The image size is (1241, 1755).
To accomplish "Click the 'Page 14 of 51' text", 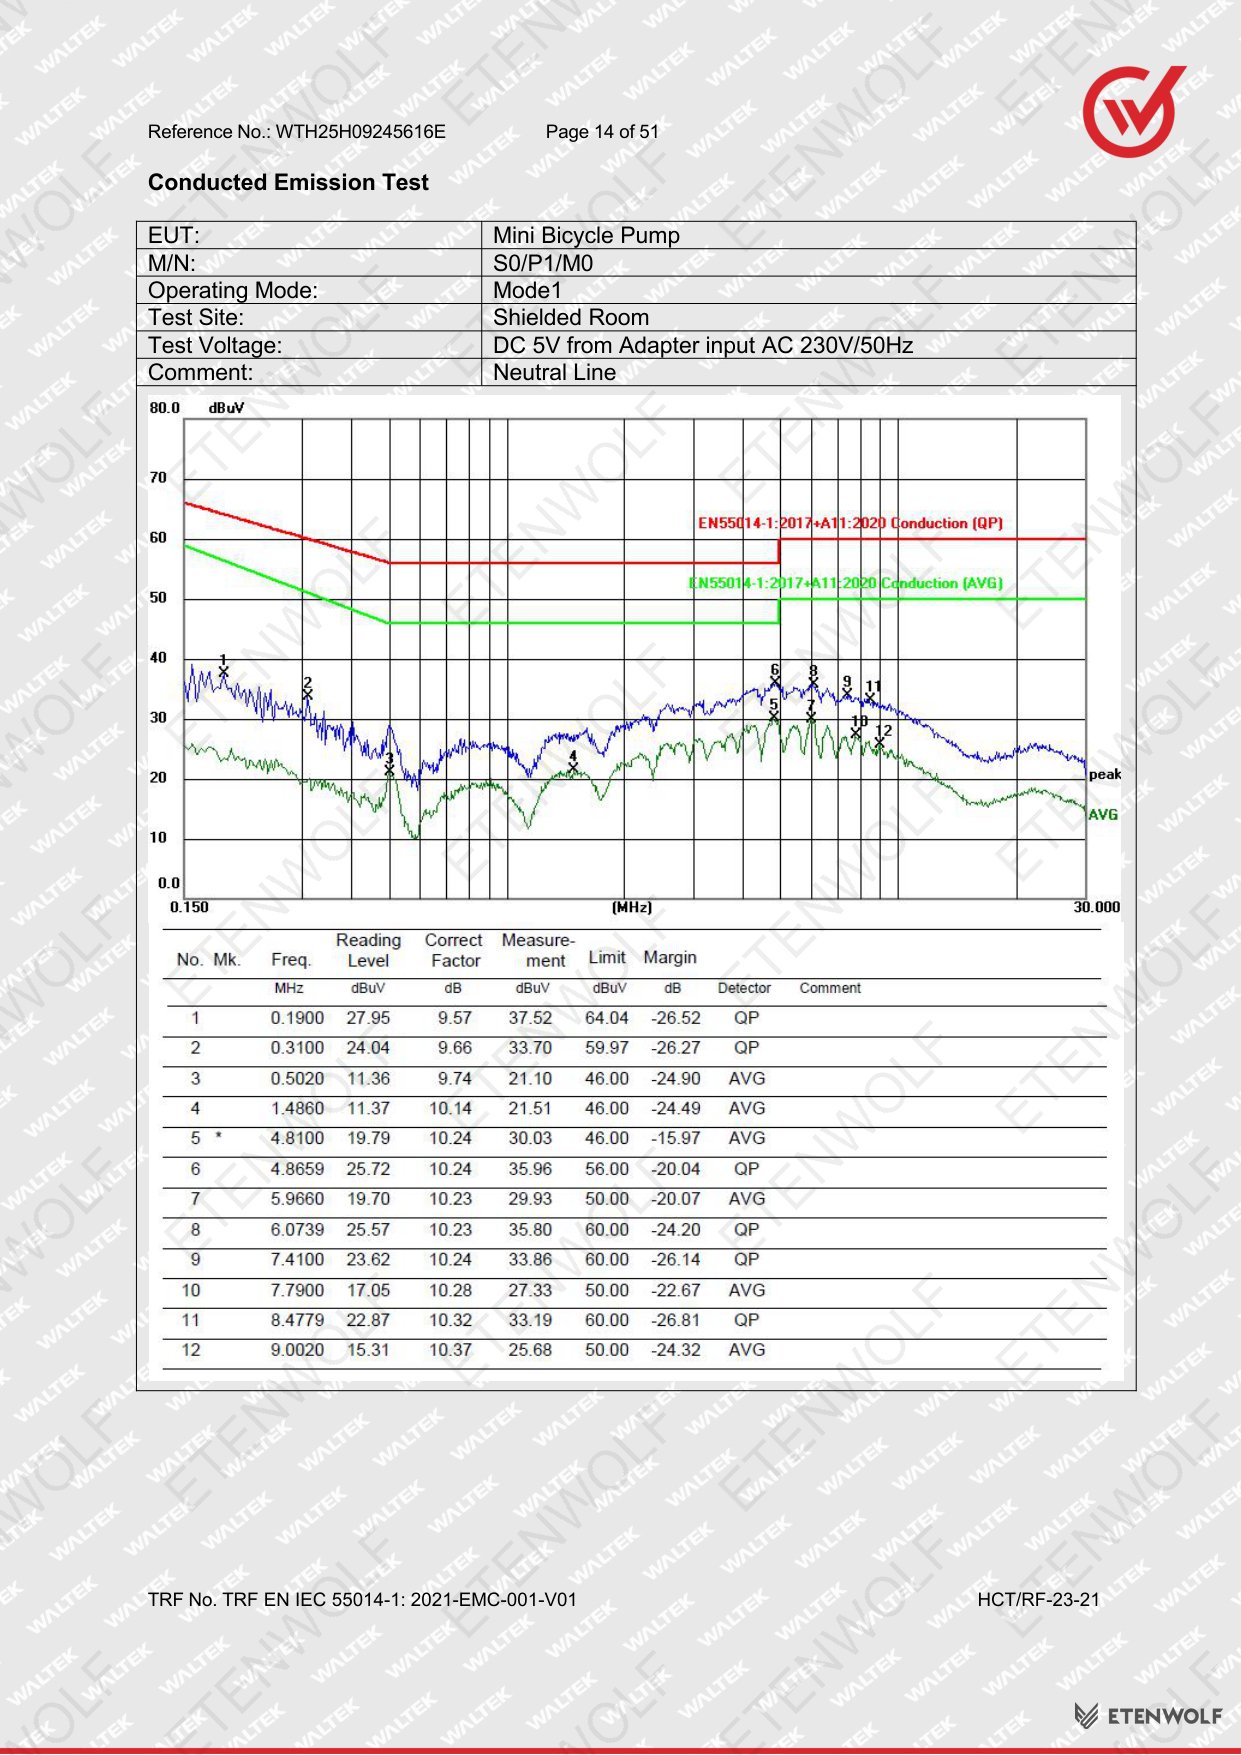I will pos(602,132).
